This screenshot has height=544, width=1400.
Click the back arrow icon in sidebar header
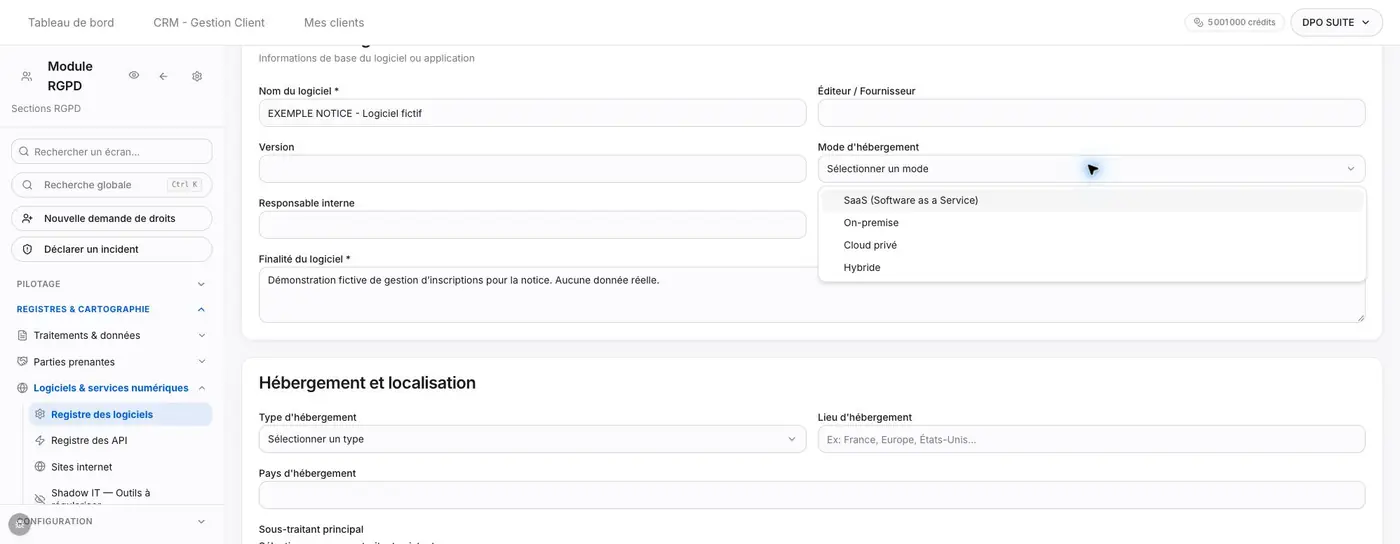tap(163, 76)
